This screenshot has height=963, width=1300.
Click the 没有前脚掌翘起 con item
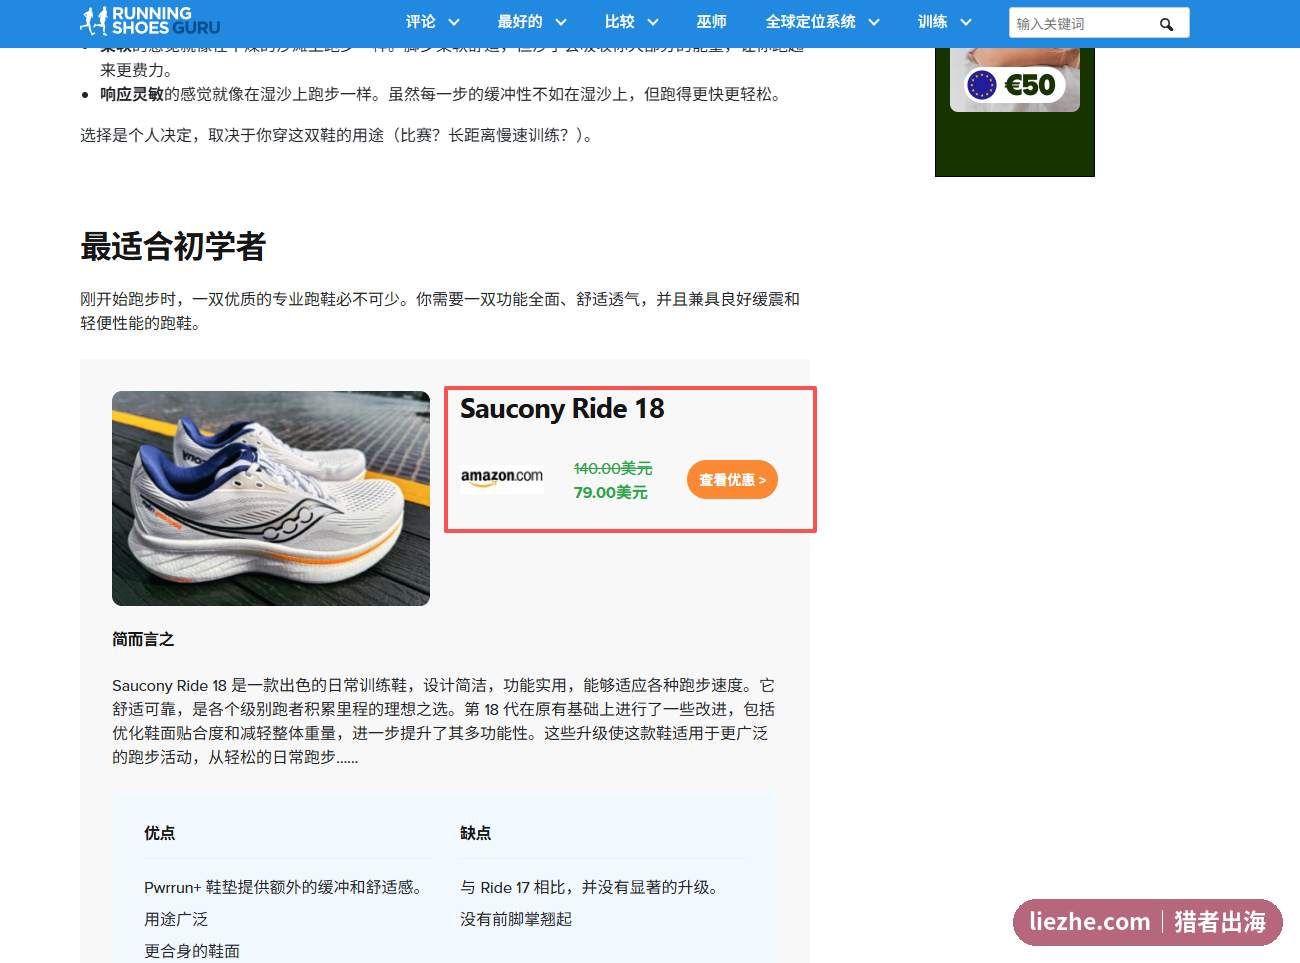click(516, 919)
